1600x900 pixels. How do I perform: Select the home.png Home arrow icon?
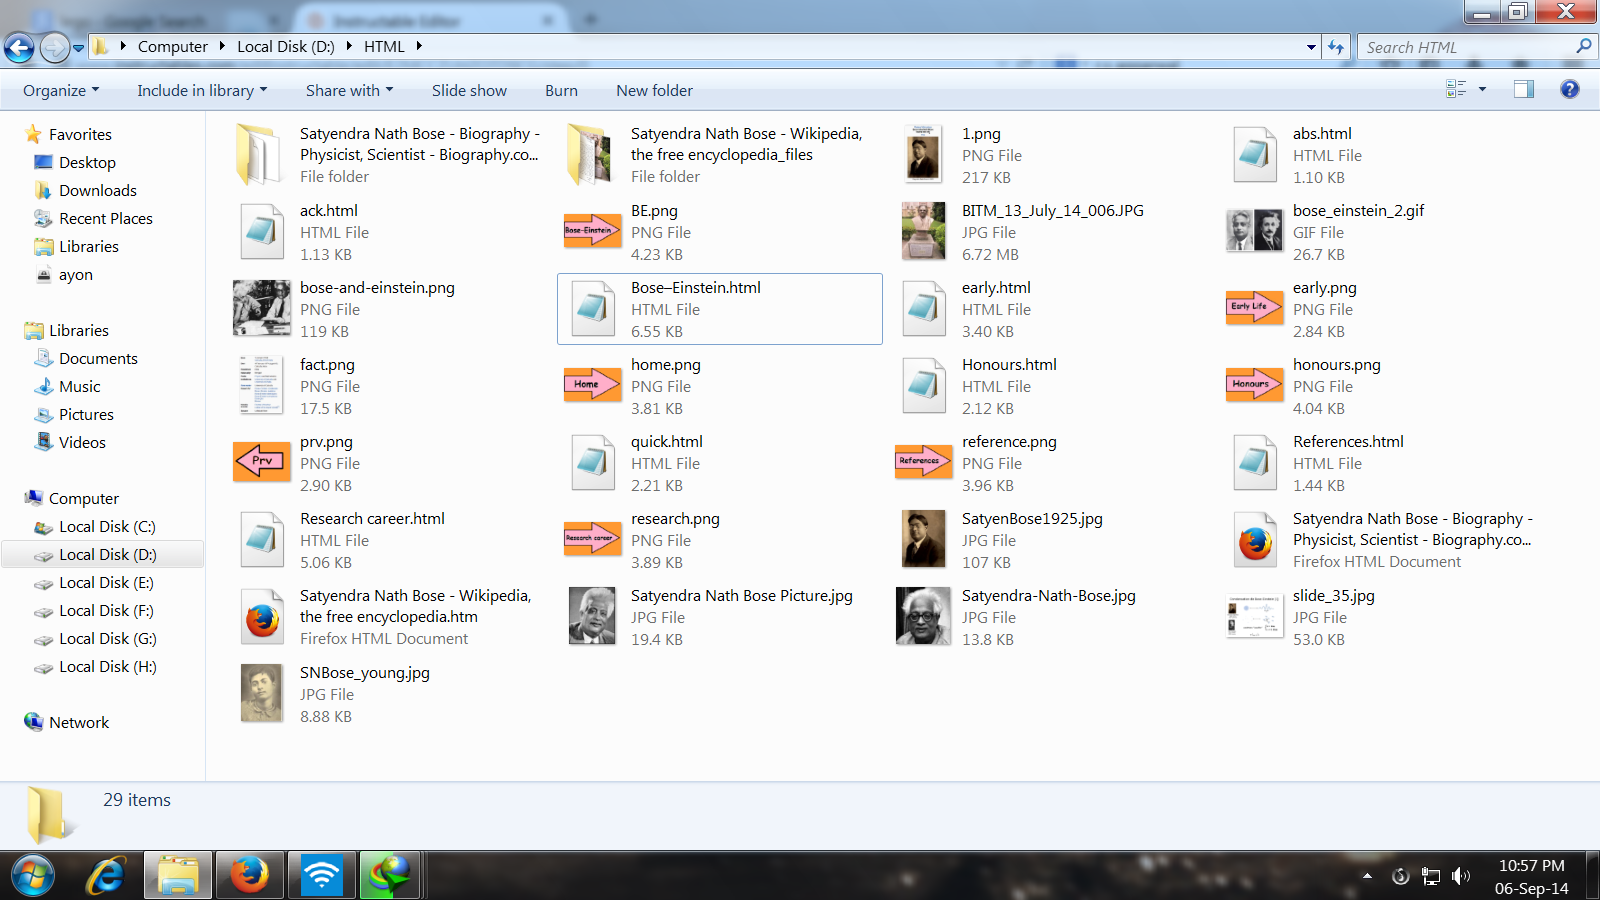click(592, 385)
